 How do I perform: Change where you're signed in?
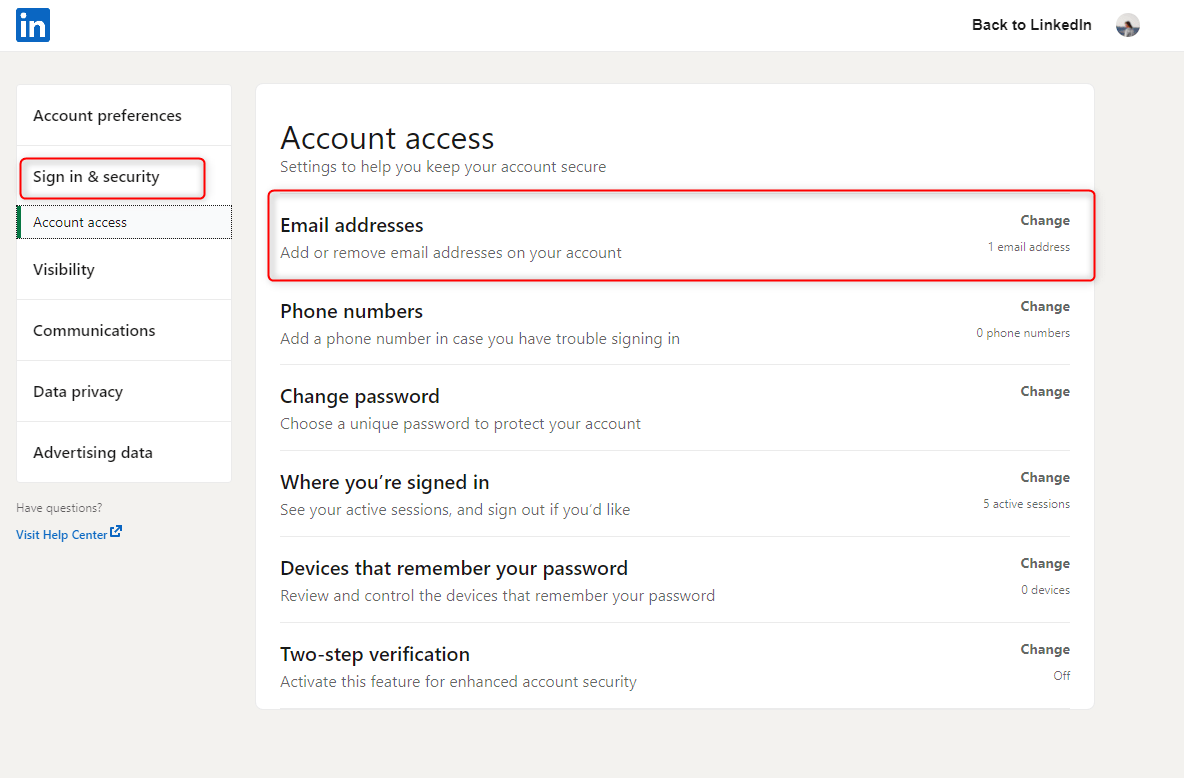pyautogui.click(x=1045, y=477)
